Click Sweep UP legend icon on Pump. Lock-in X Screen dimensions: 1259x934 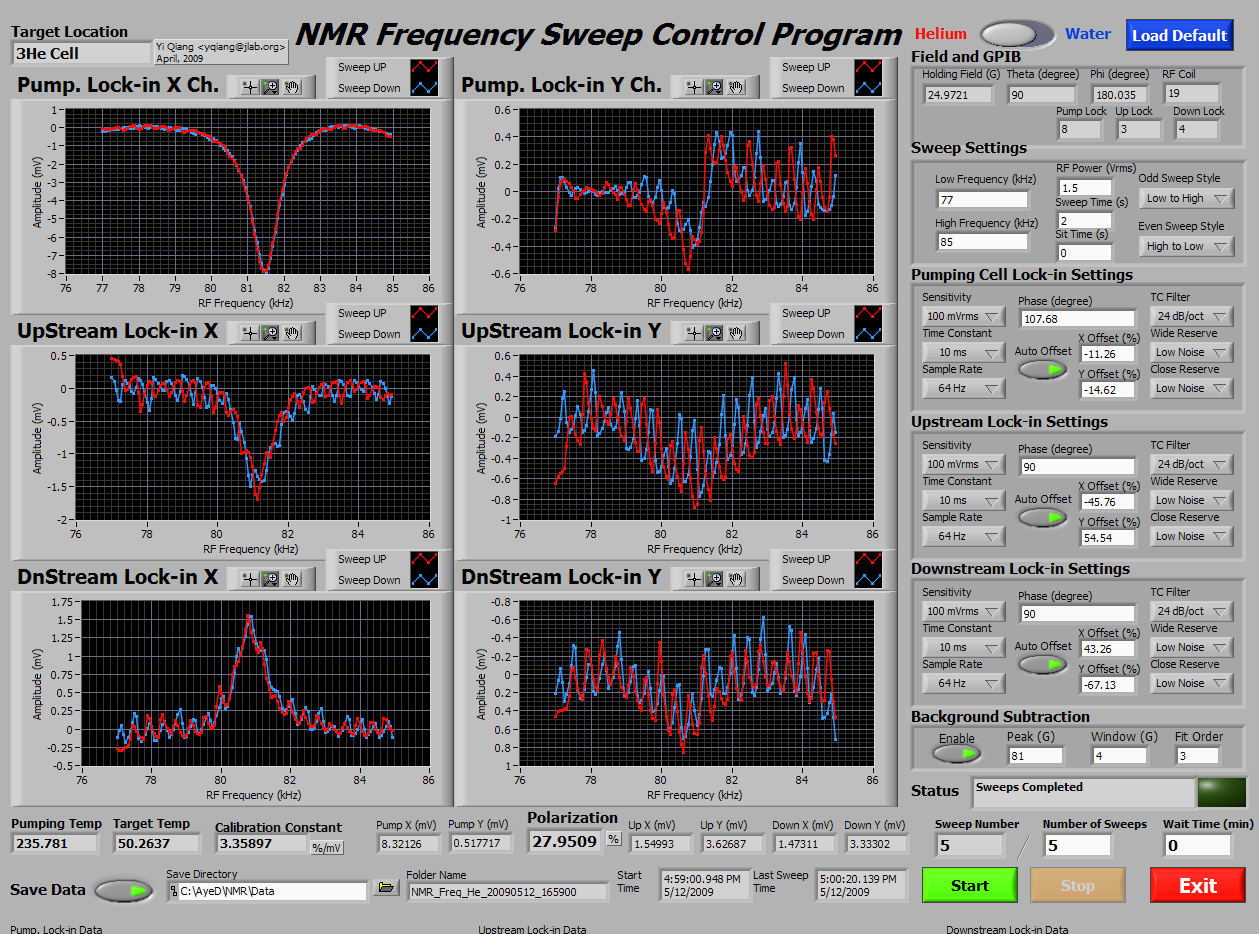(423, 67)
